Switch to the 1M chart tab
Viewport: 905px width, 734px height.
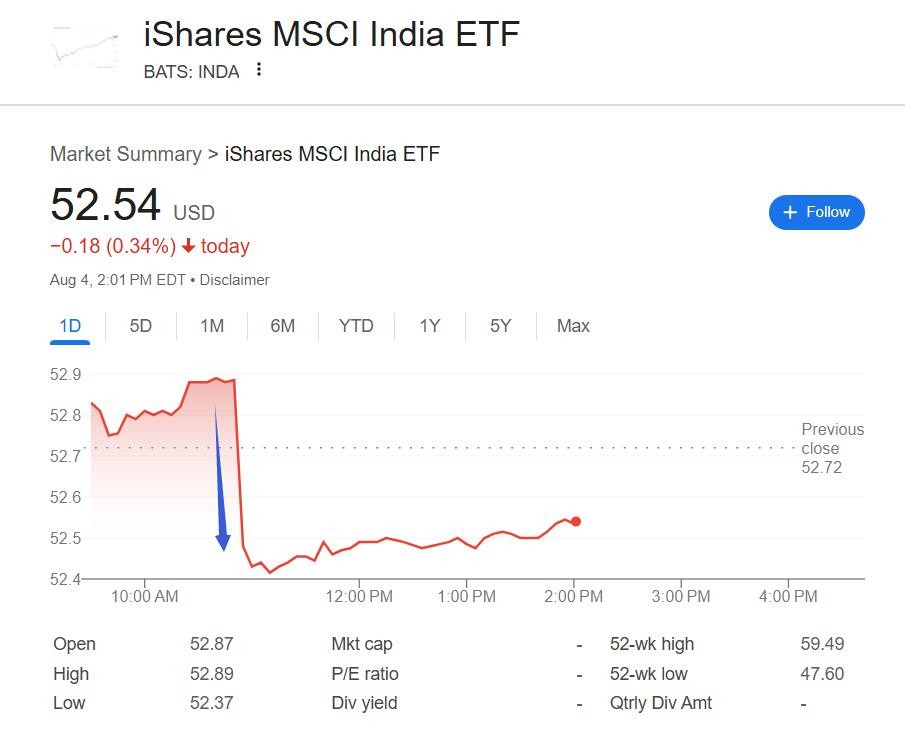[212, 326]
